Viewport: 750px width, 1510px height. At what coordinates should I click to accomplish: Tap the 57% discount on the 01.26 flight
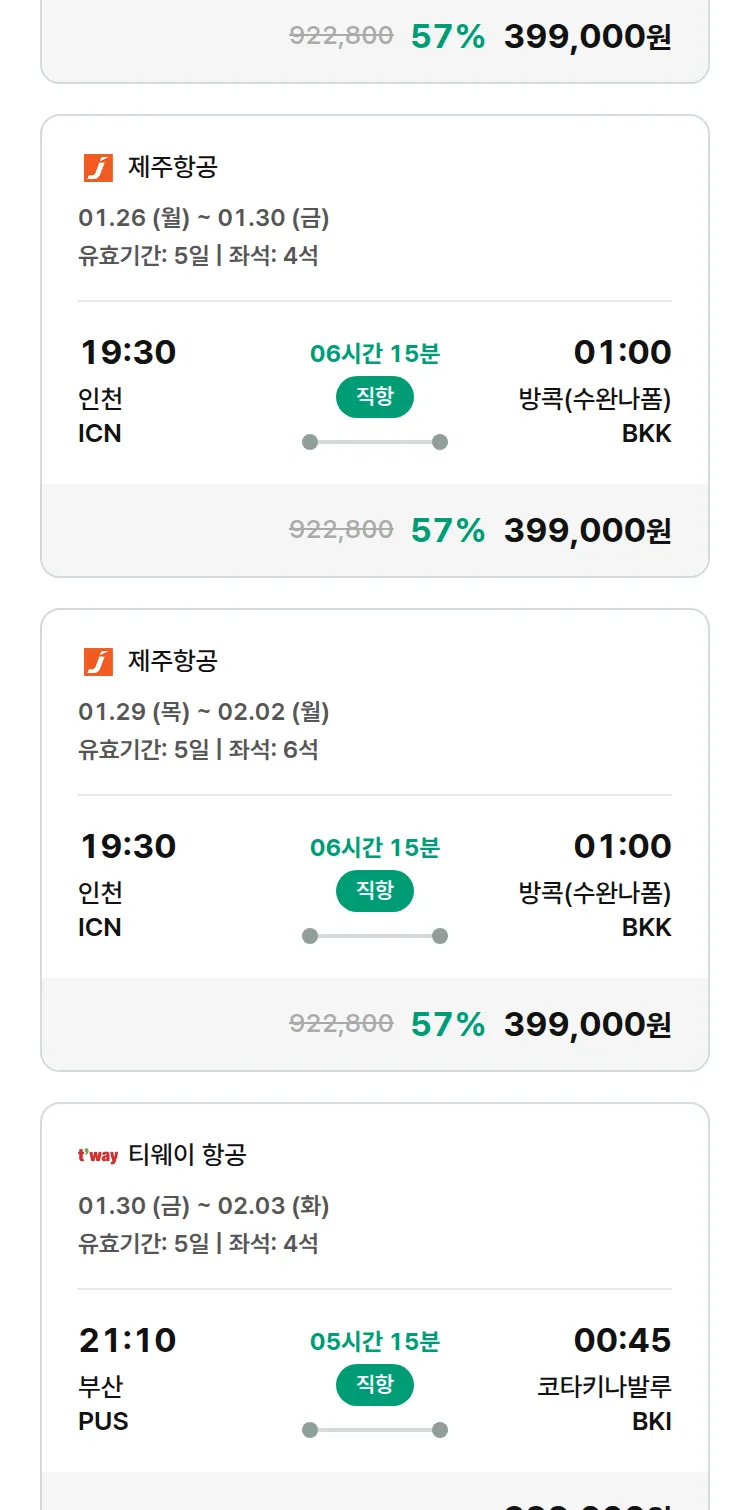pyautogui.click(x=448, y=530)
